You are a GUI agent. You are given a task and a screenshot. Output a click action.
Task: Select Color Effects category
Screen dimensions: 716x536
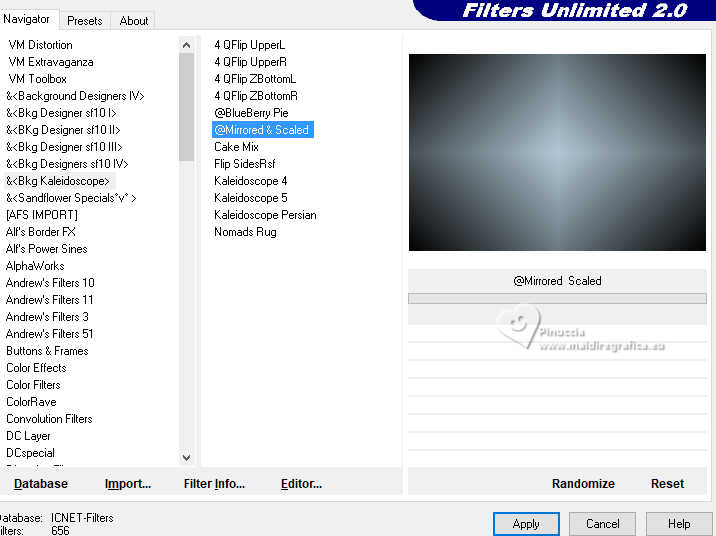click(x=37, y=368)
